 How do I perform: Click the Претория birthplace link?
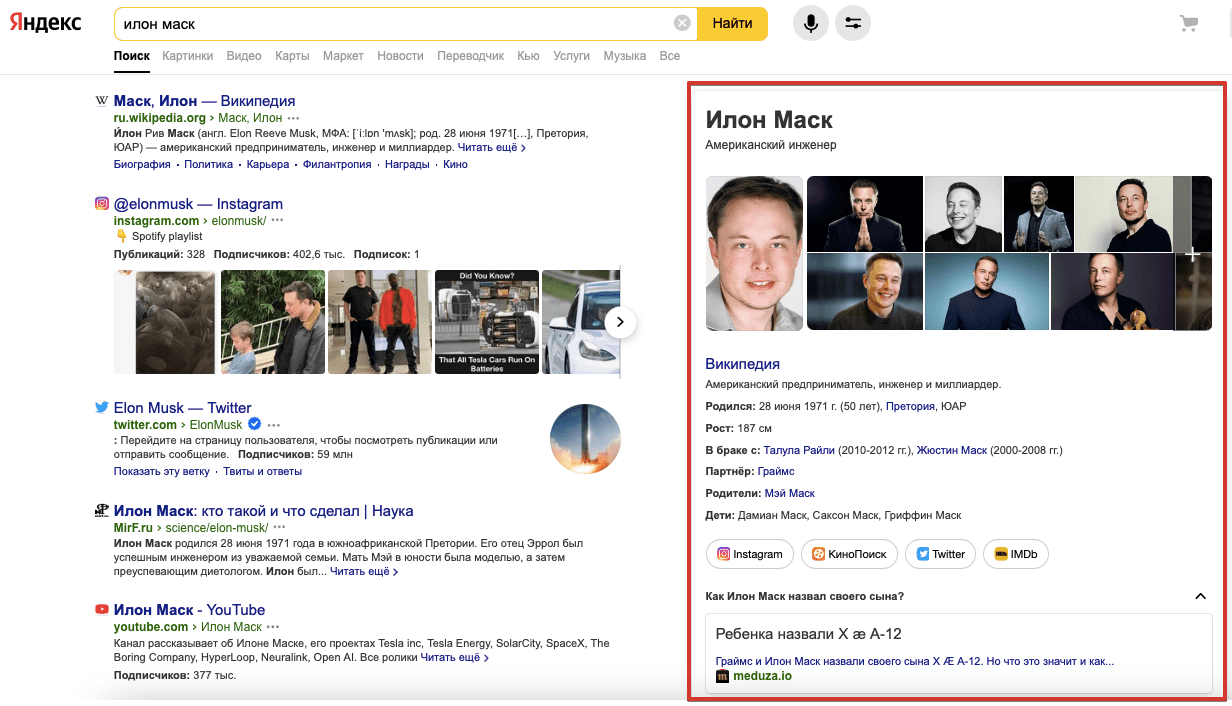[910, 407]
